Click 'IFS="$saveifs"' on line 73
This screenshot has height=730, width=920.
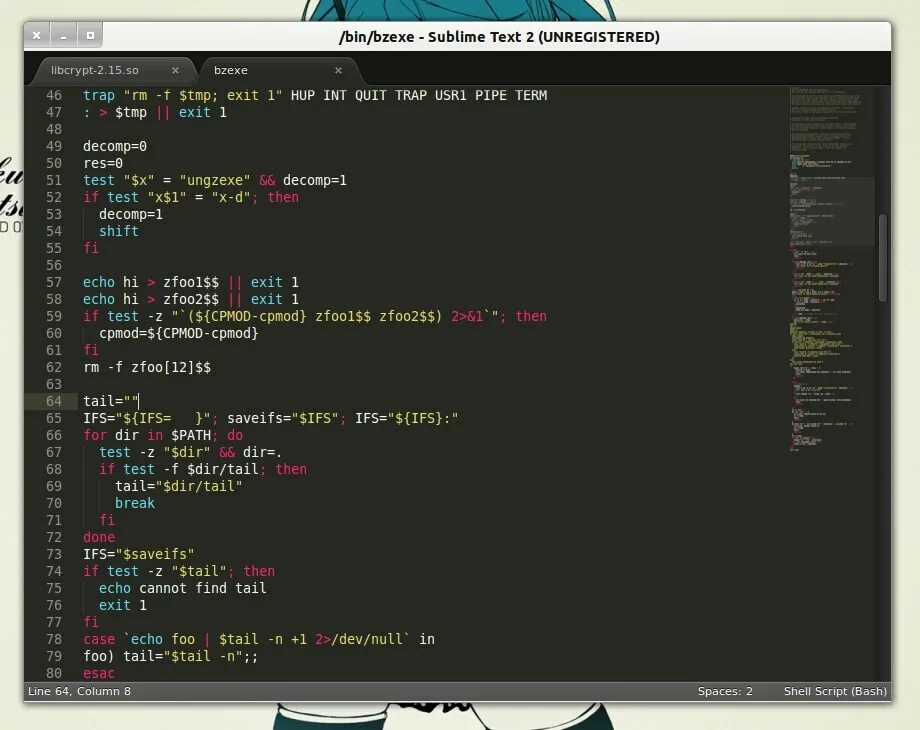[x=138, y=554]
